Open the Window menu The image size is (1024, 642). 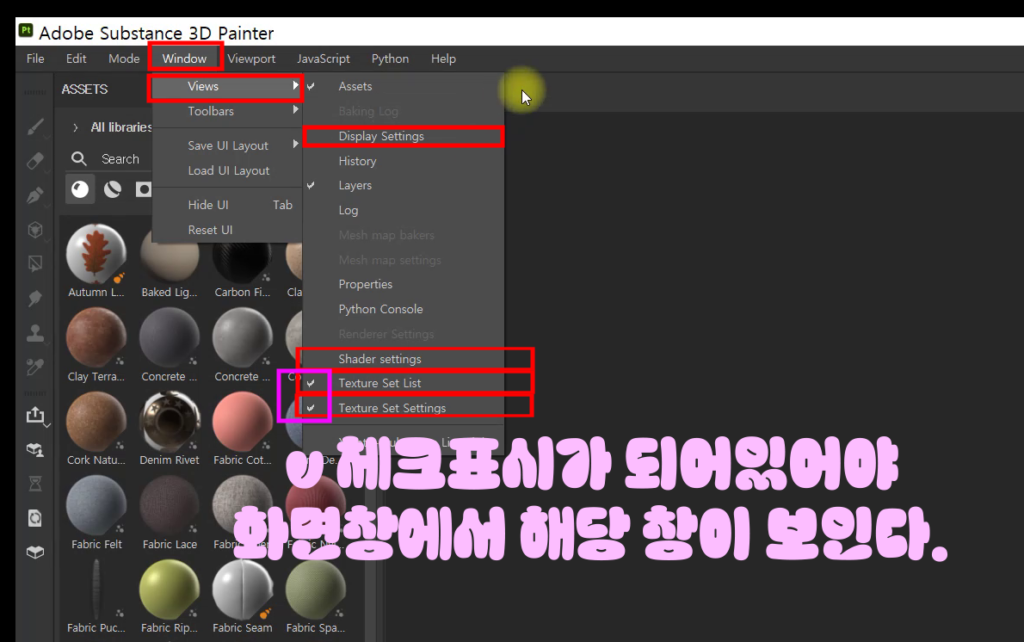tap(184, 59)
